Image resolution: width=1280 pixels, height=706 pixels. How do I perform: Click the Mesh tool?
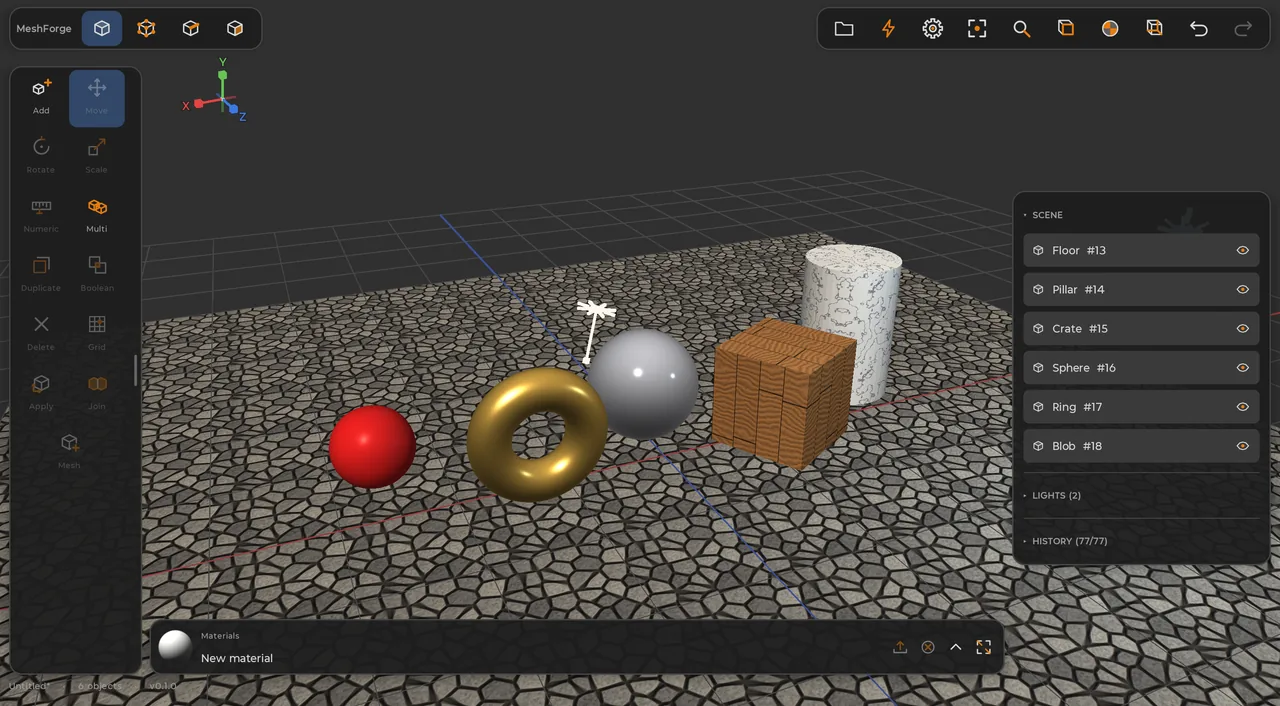(69, 452)
